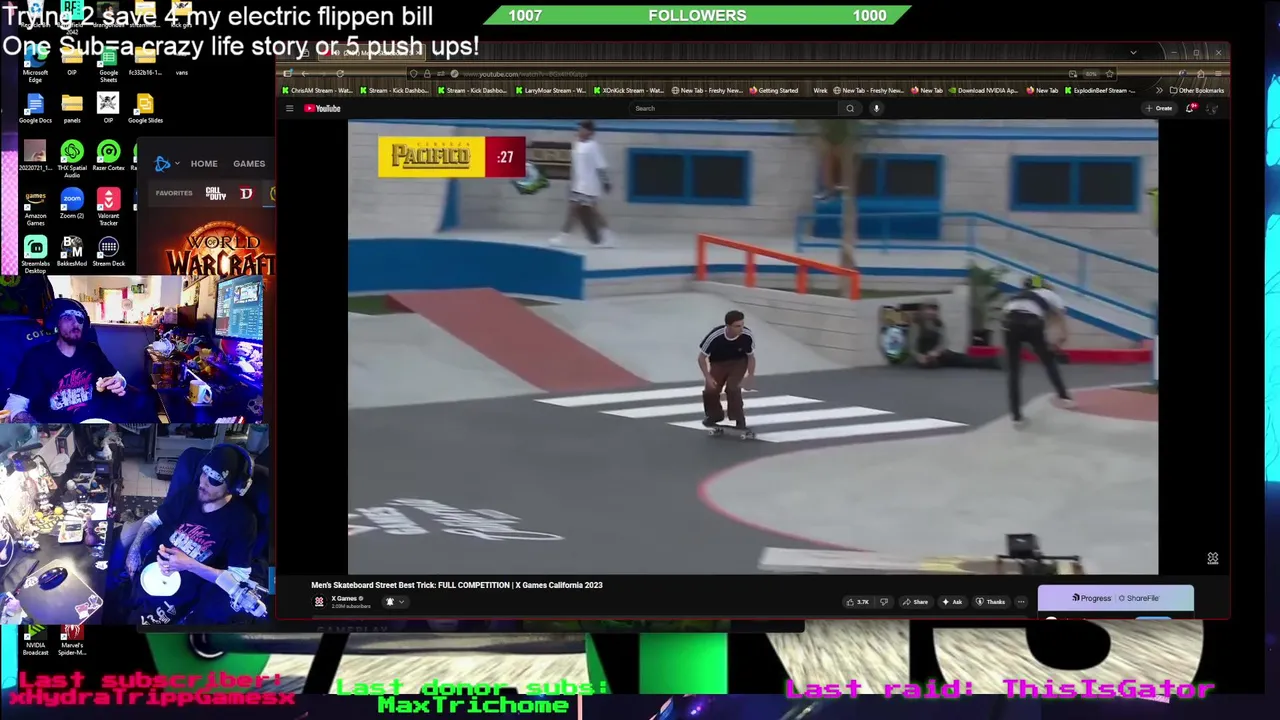Switch to the GAMES tab in Battle.net
Screen dimensions: 1280x720
pos(249,164)
